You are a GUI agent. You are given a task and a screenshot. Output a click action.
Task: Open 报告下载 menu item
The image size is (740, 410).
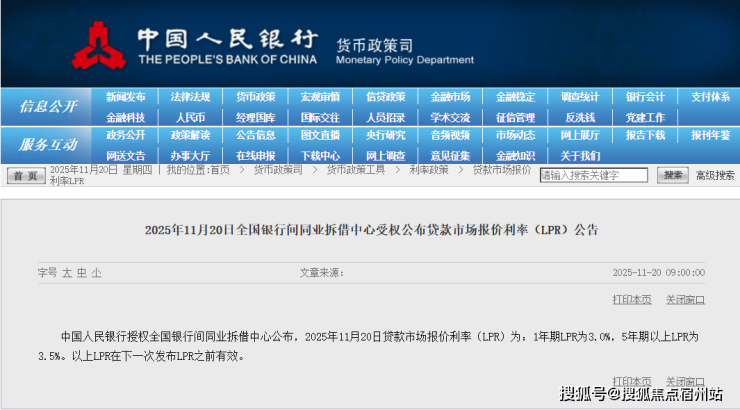click(645, 135)
